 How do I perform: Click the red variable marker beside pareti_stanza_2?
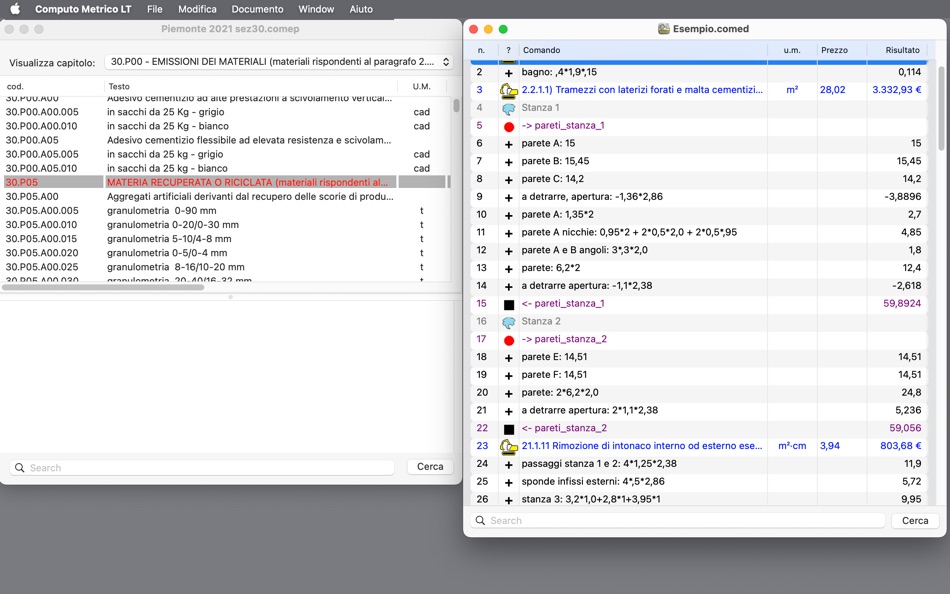(509, 339)
